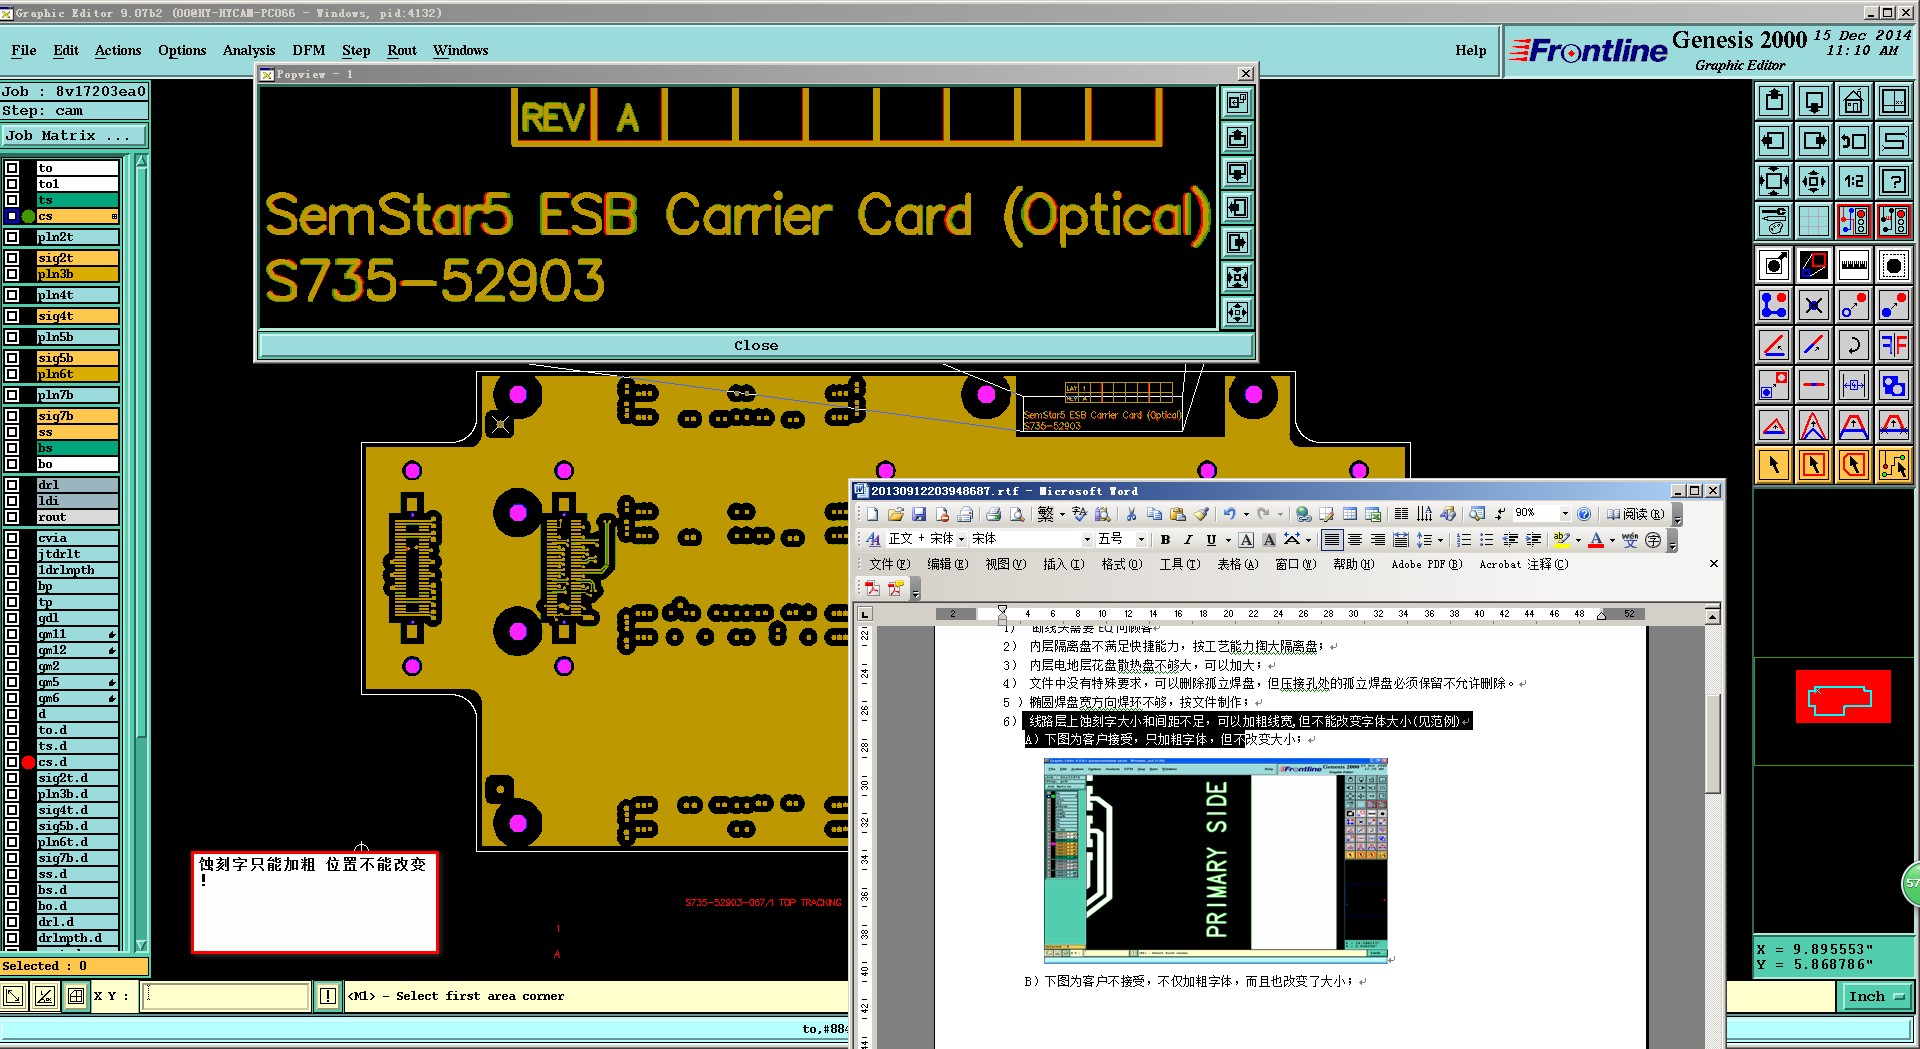The height and width of the screenshot is (1049, 1920).
Task: Select the rectangle area selection tool
Action: [x=1814, y=465]
